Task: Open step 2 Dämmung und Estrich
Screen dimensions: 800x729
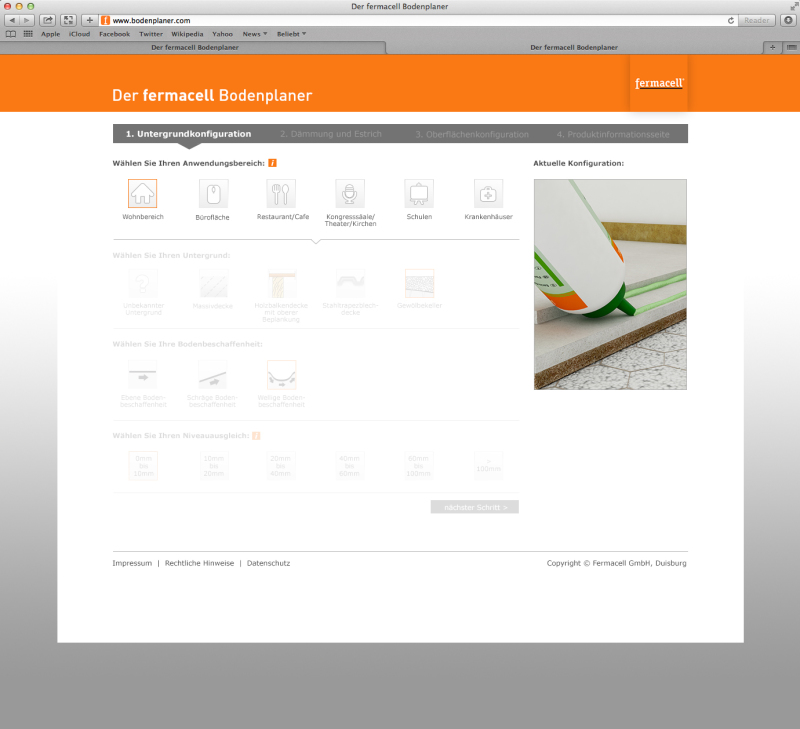Action: 331,134
